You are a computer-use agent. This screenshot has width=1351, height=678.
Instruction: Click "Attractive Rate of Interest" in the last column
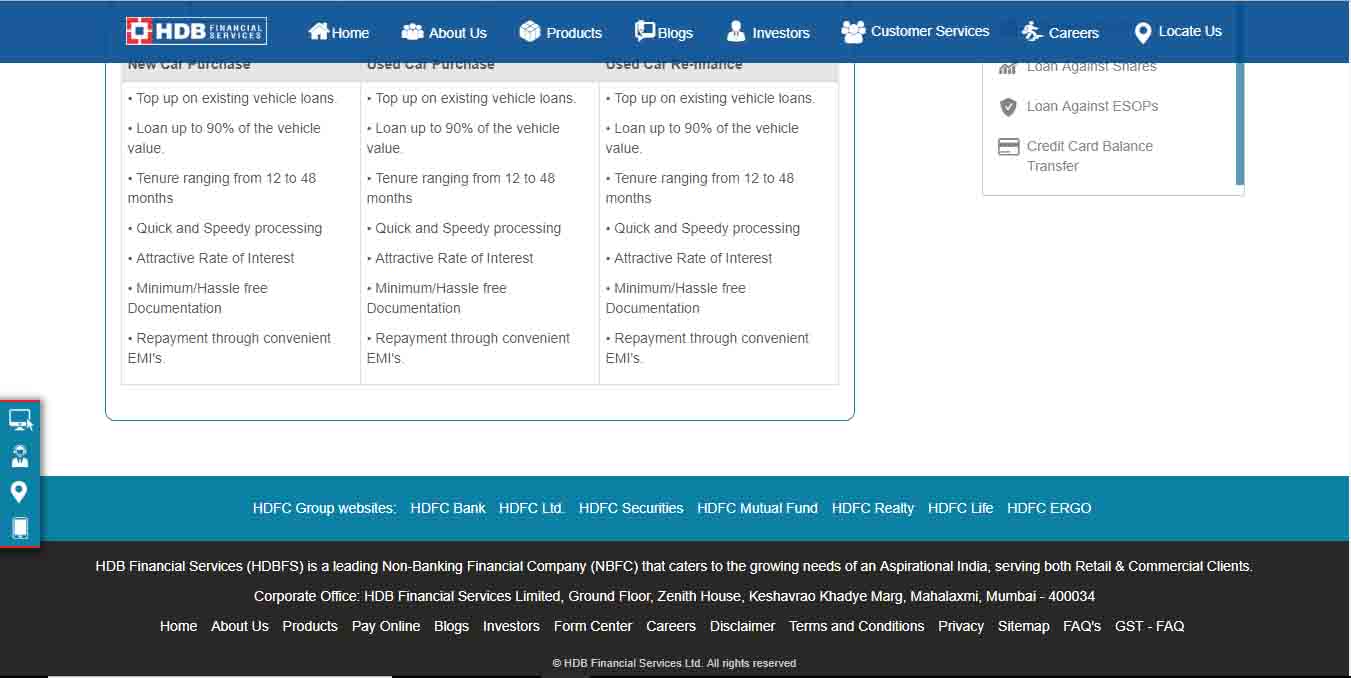click(689, 258)
